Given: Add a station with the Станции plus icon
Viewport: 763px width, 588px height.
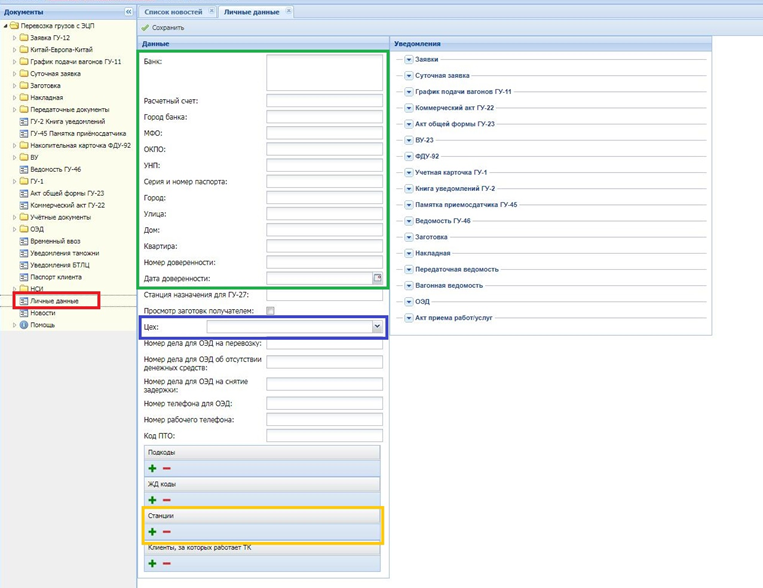Looking at the screenshot, I should click(x=152, y=532).
